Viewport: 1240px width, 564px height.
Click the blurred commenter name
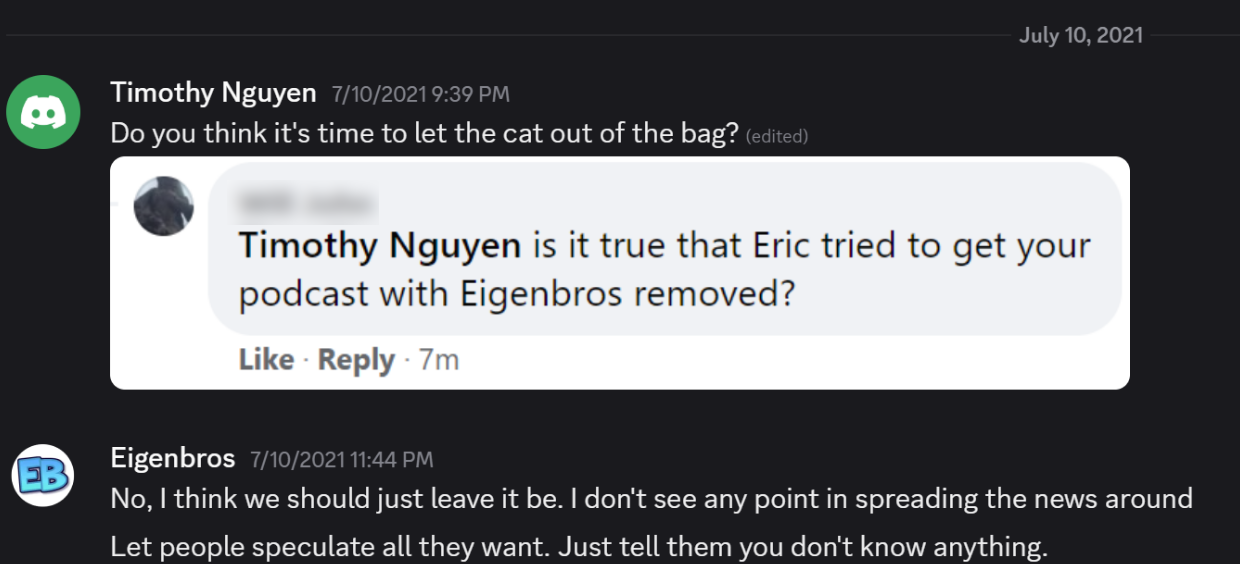point(307,204)
